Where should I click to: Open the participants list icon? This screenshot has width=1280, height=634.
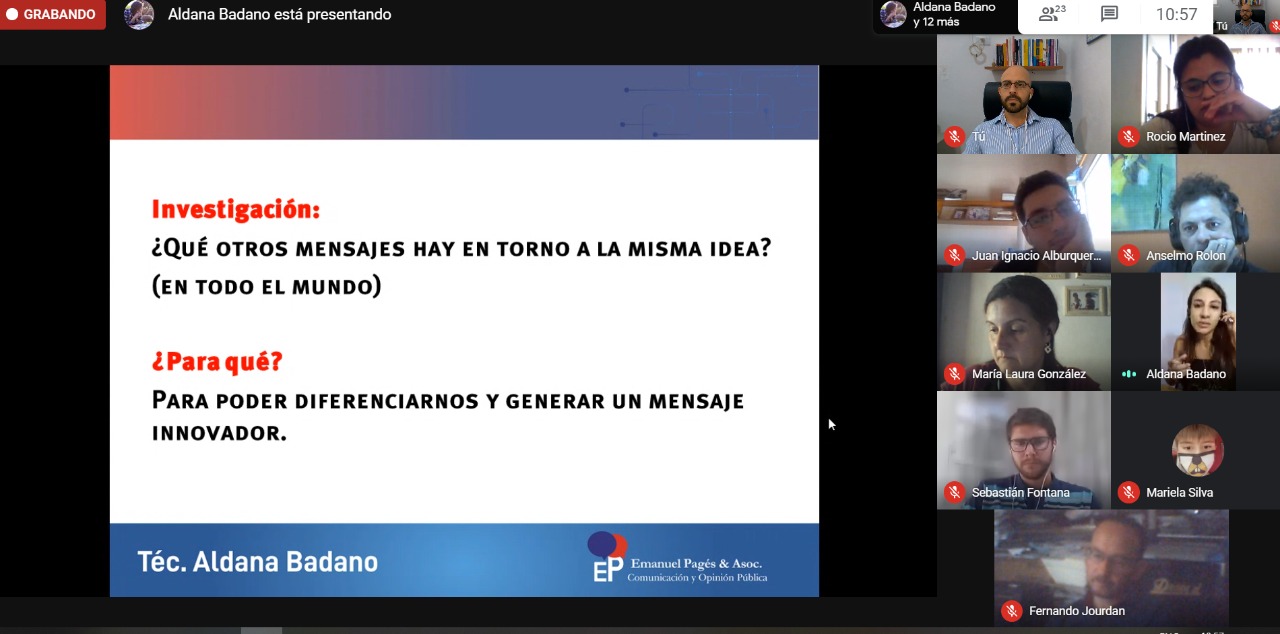tap(1051, 14)
